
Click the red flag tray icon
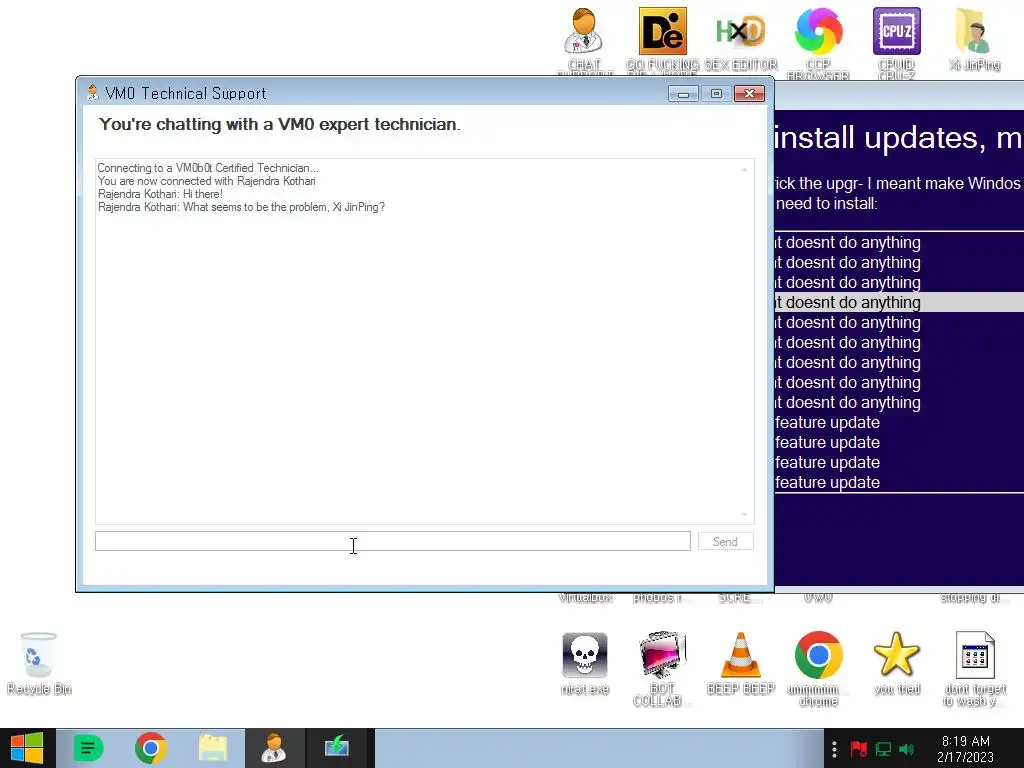(x=859, y=749)
